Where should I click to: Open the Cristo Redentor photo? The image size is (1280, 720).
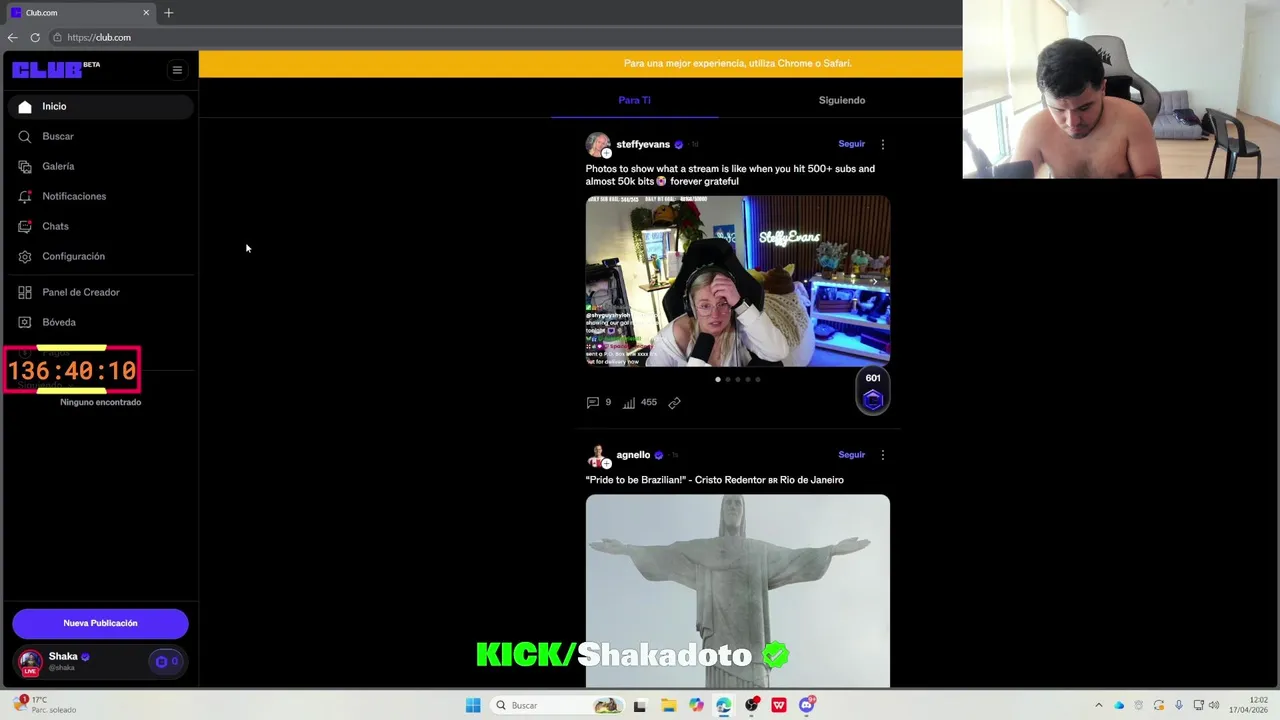737,591
